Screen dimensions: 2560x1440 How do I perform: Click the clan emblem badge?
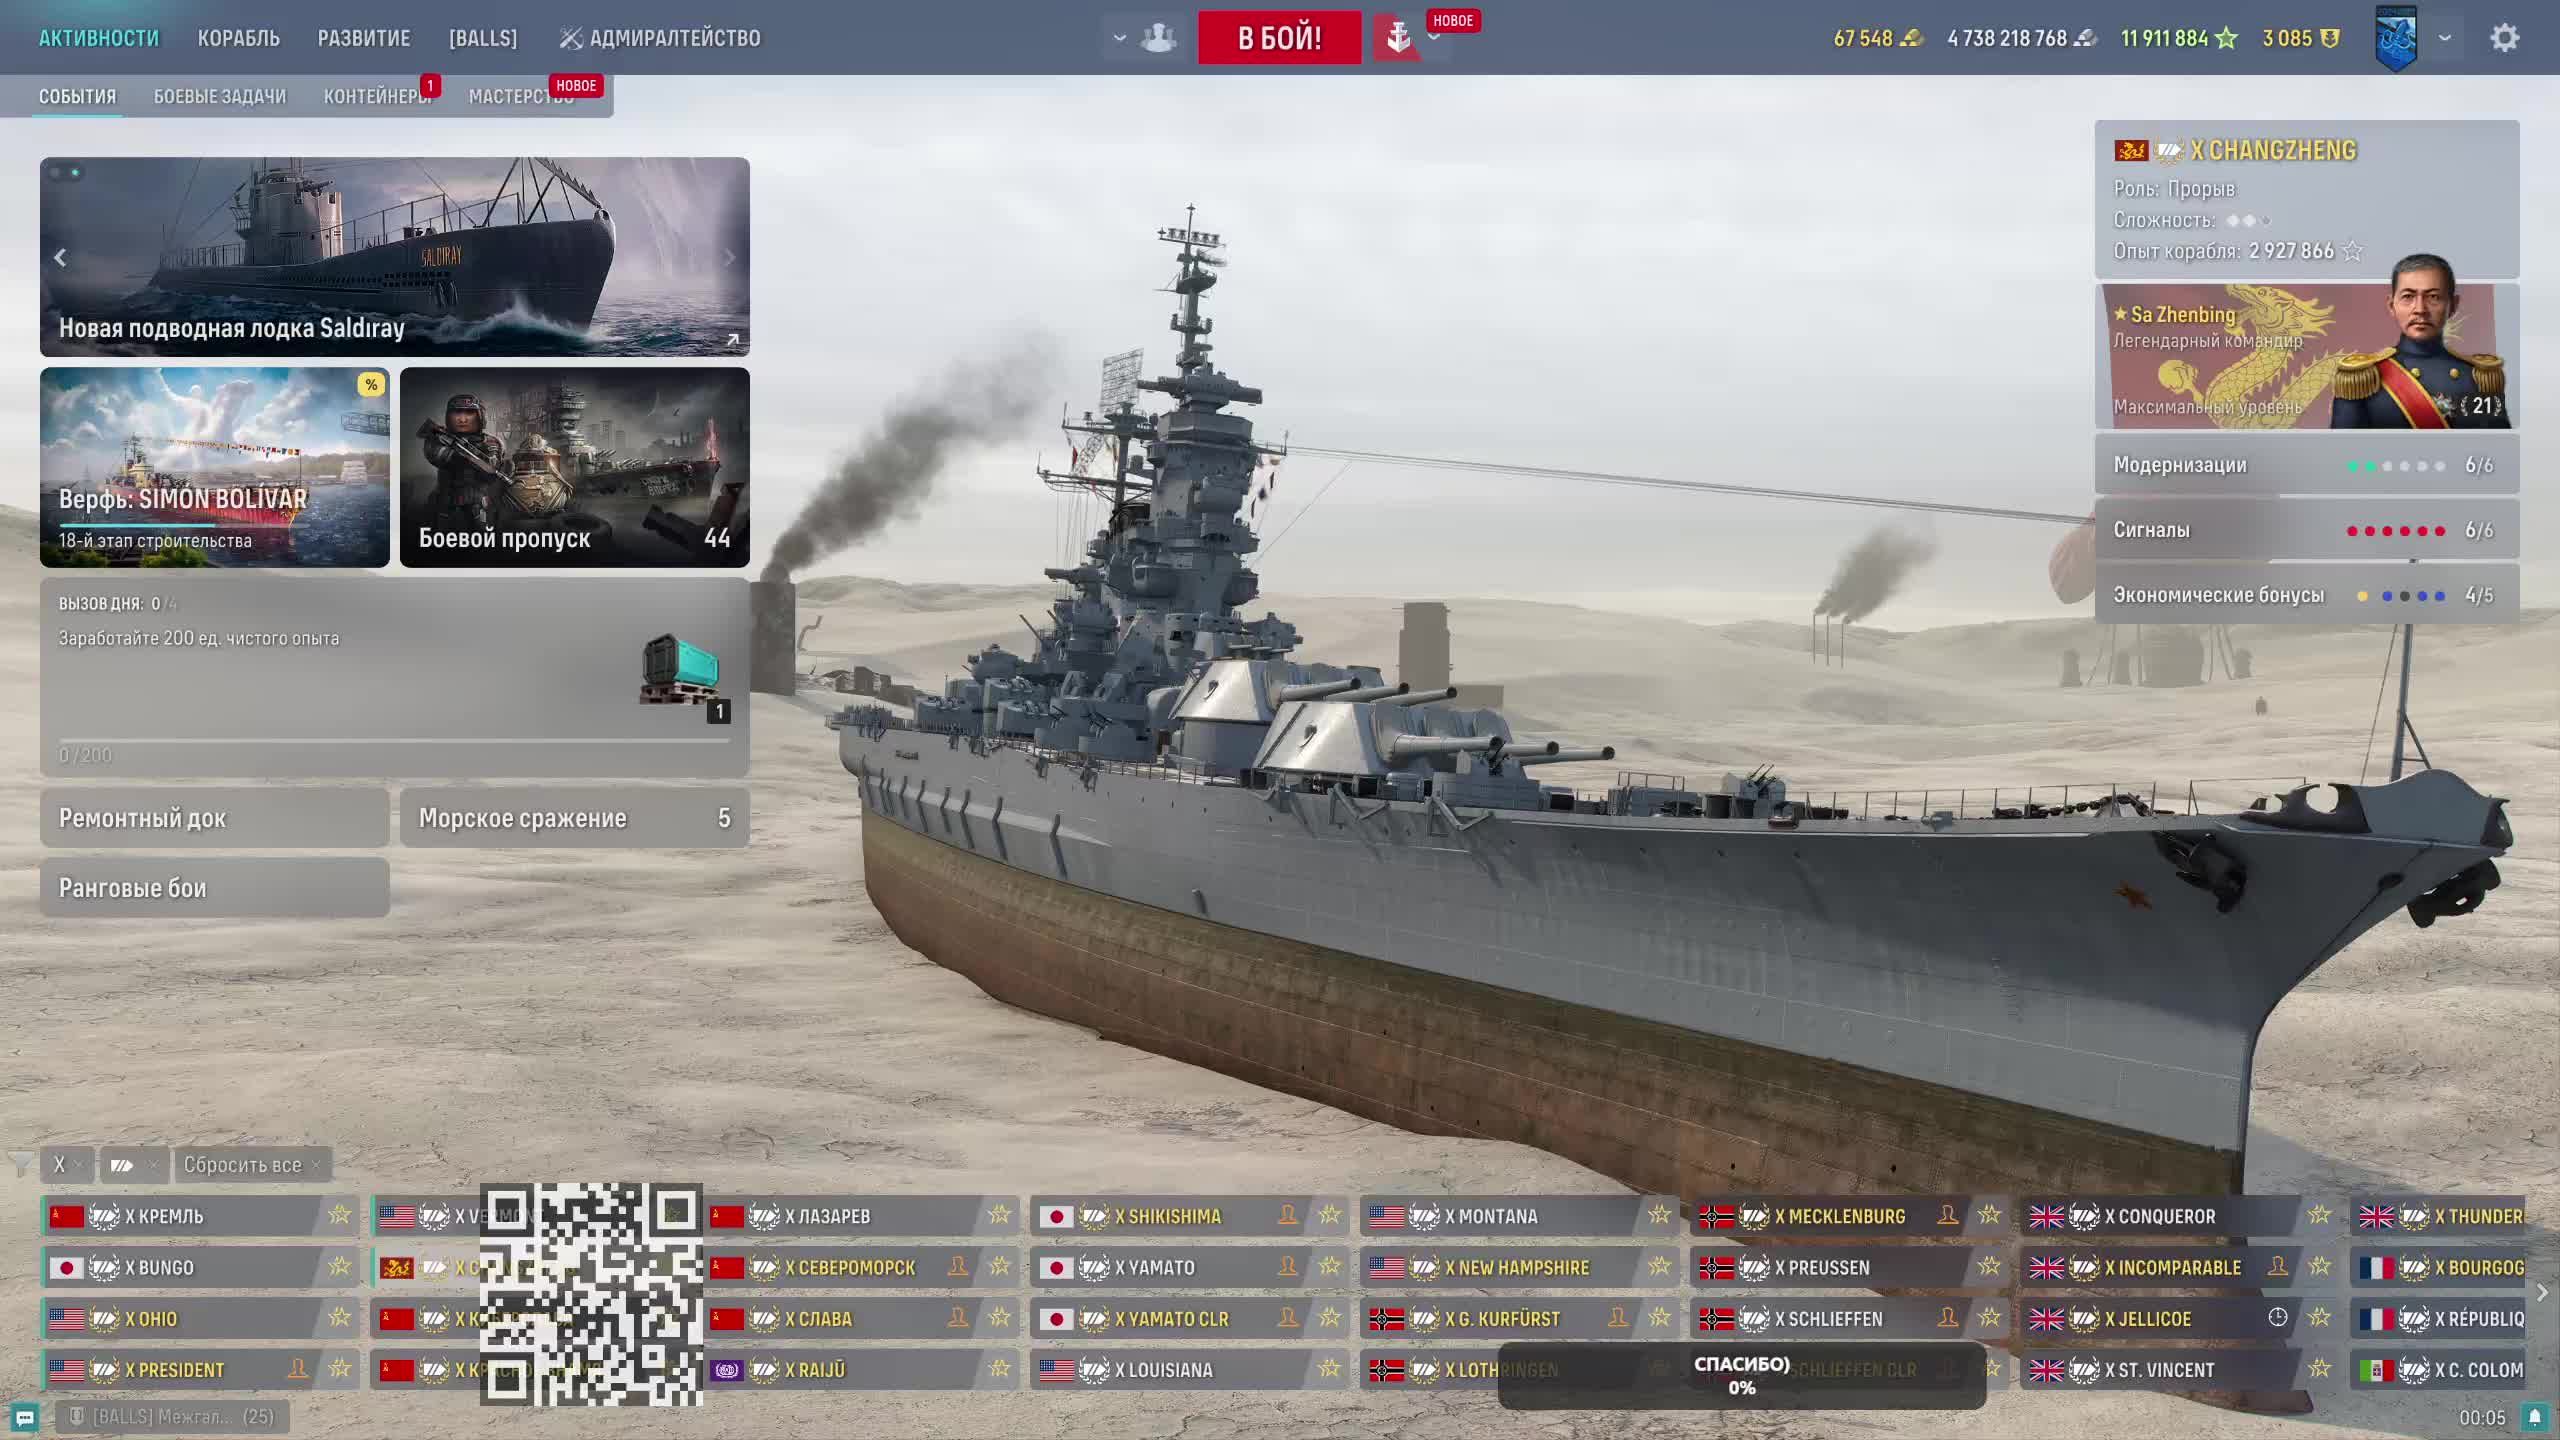coord(2396,38)
